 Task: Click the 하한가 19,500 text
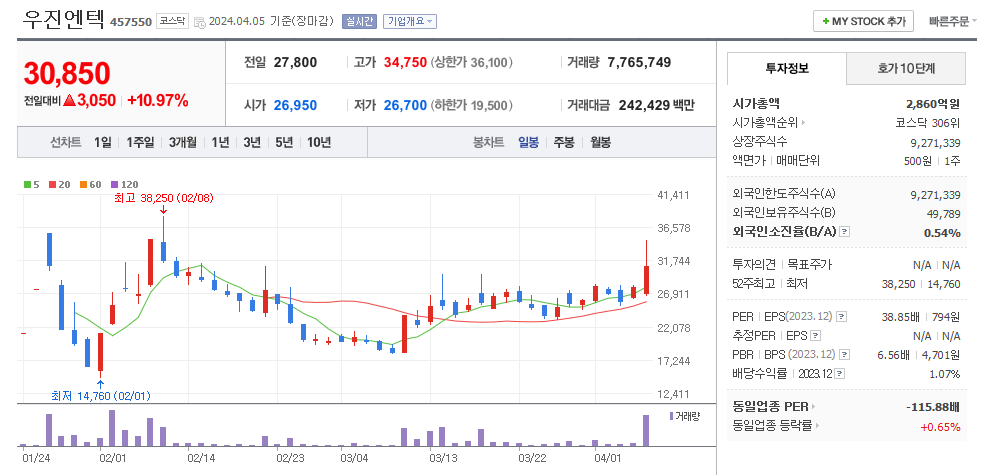[472, 105]
